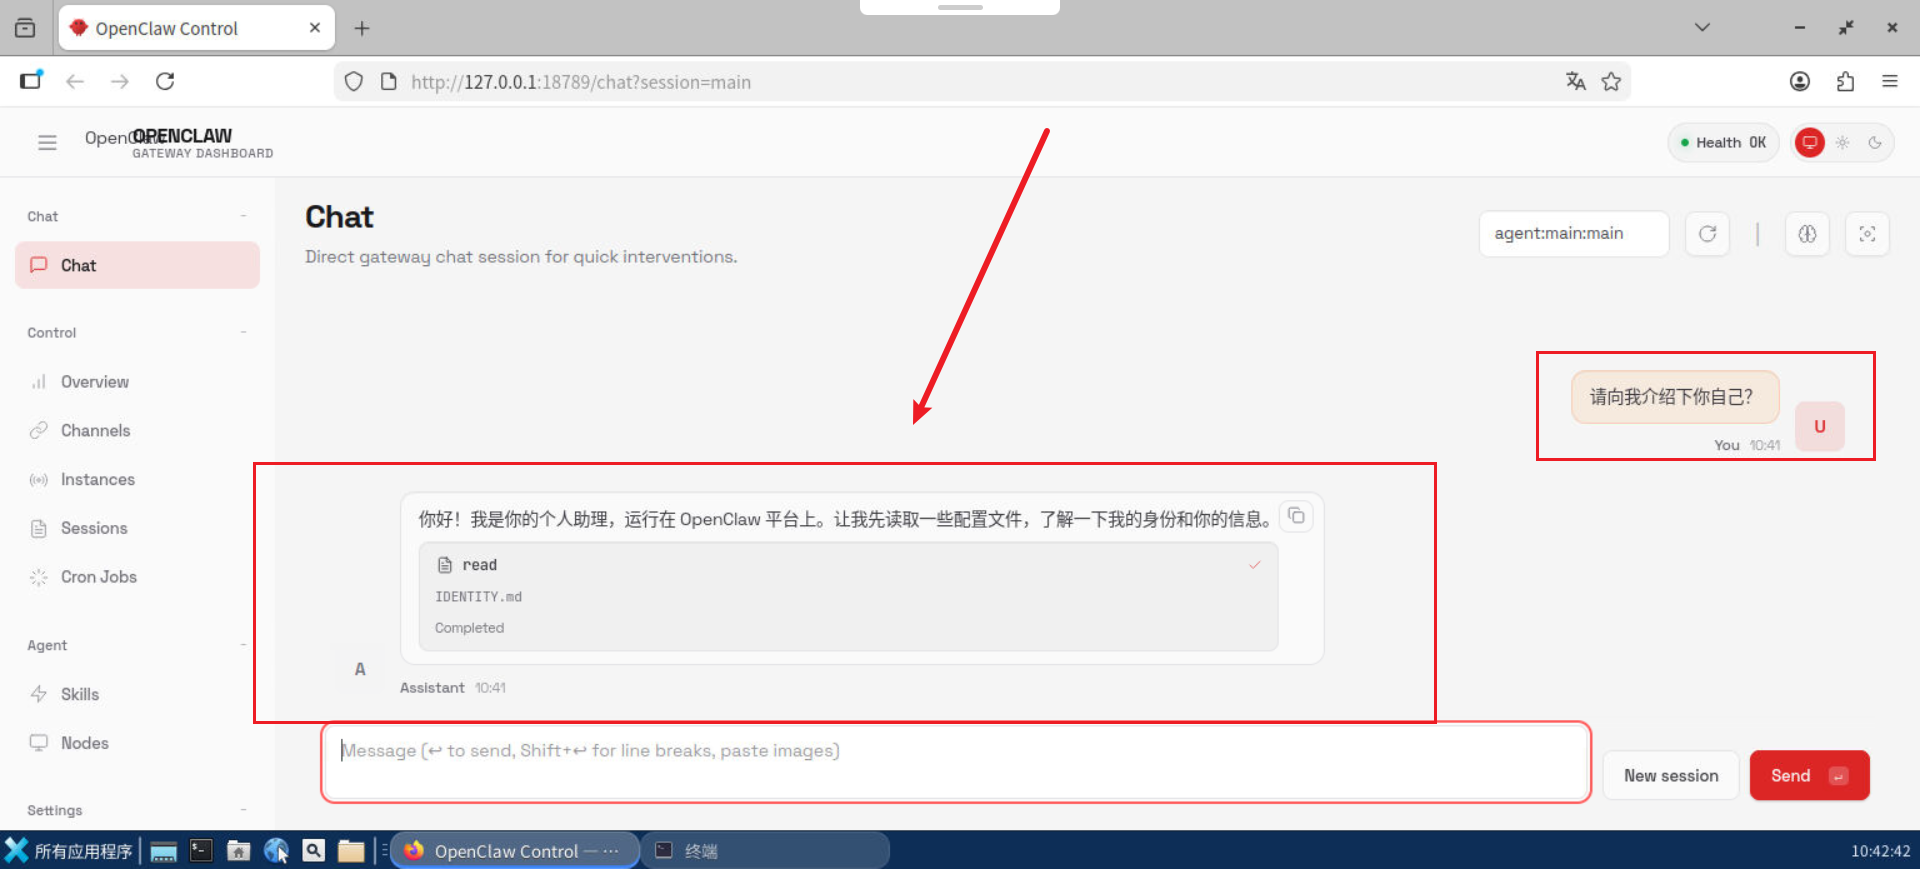Go back in the browser
The width and height of the screenshot is (1920, 869).
75,81
